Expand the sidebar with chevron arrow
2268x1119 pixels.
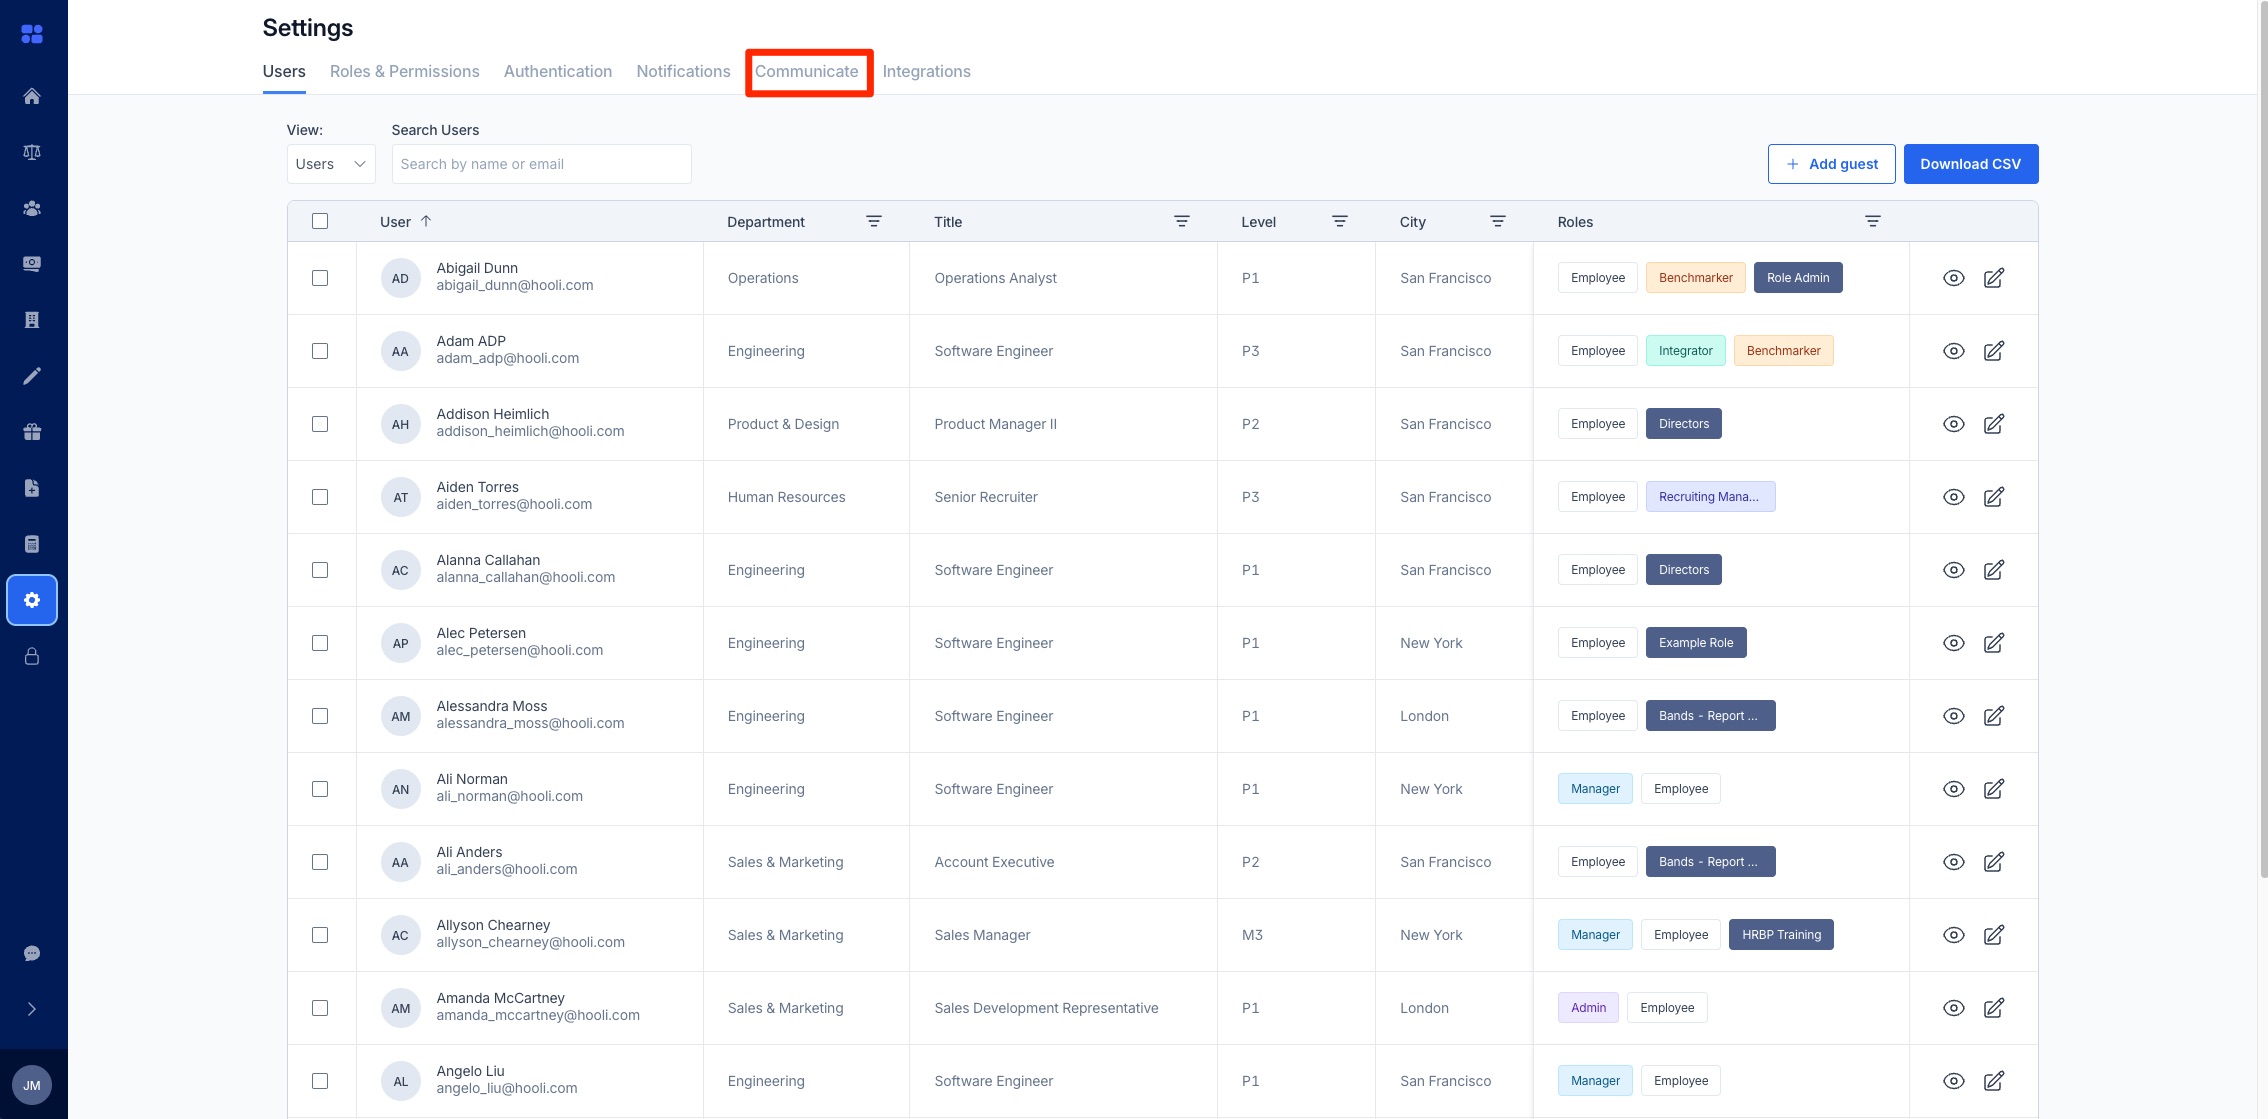[x=32, y=1009]
